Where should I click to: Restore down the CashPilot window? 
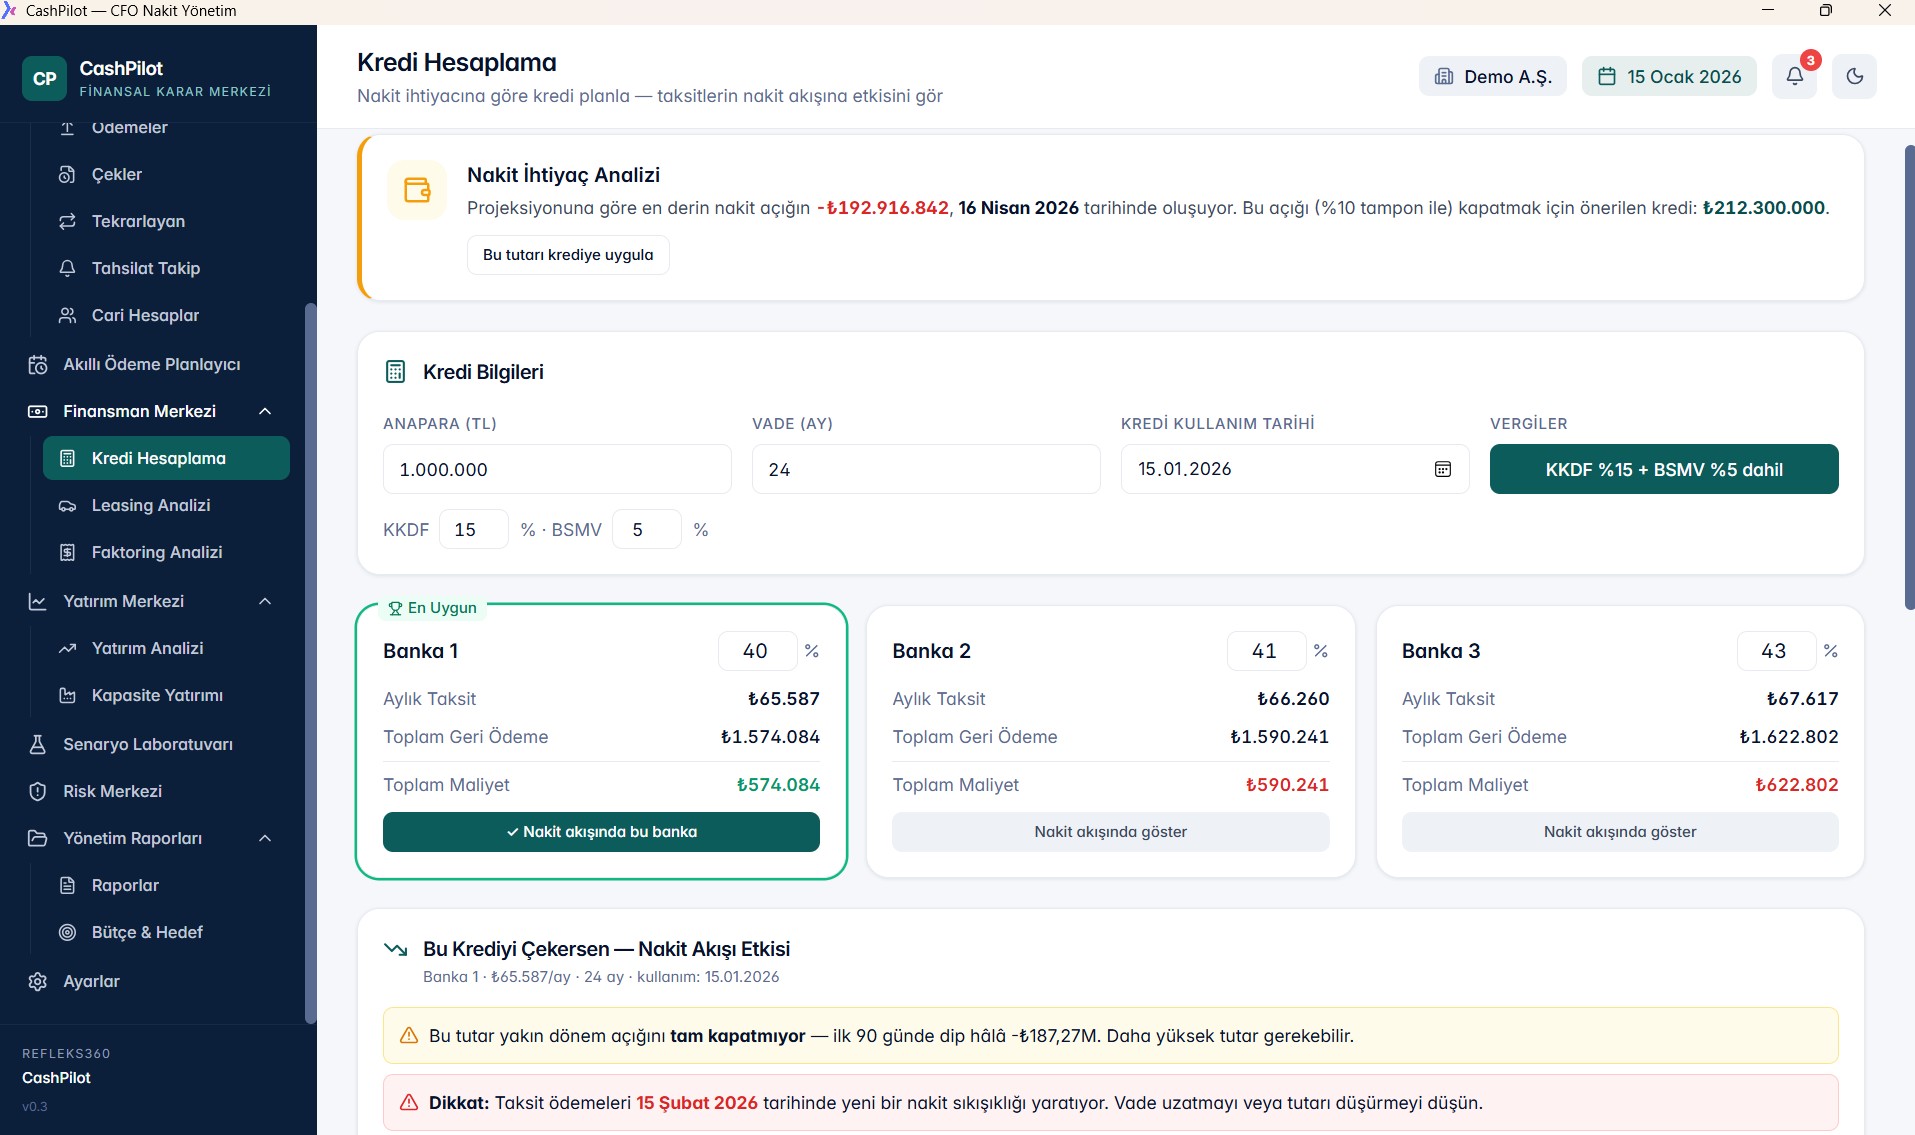click(1826, 11)
